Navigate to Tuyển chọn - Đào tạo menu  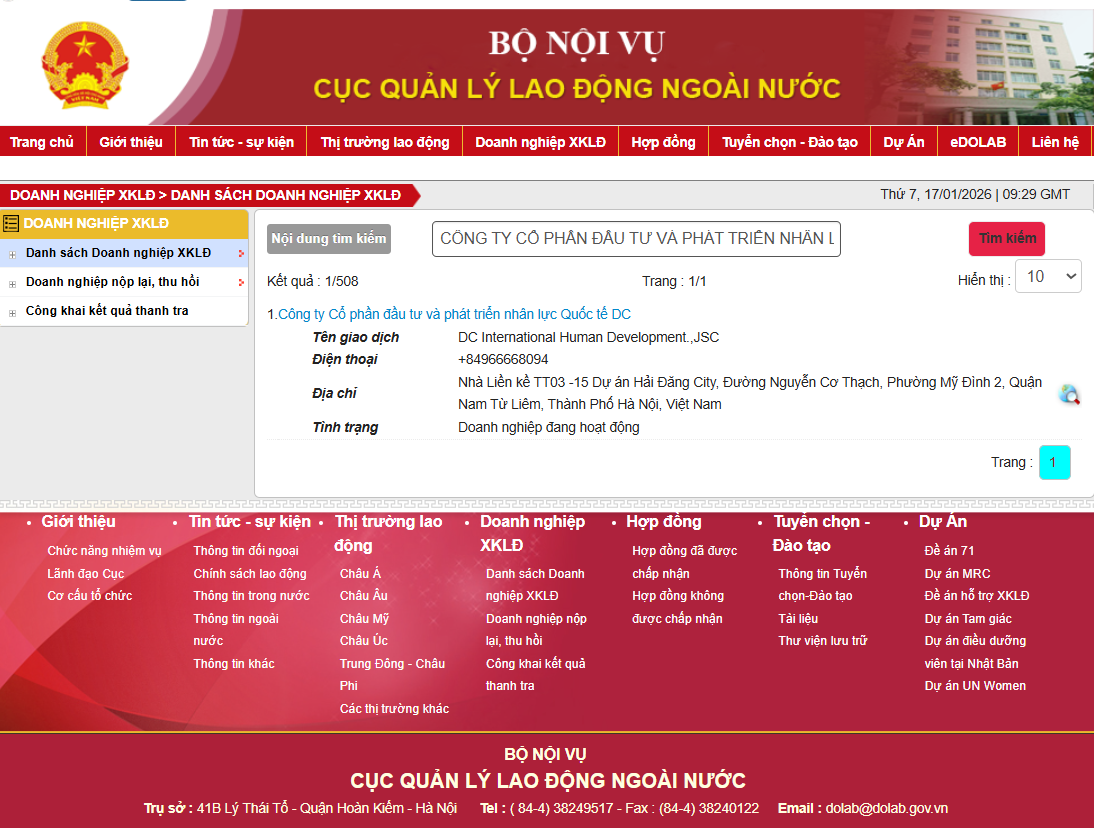click(789, 142)
